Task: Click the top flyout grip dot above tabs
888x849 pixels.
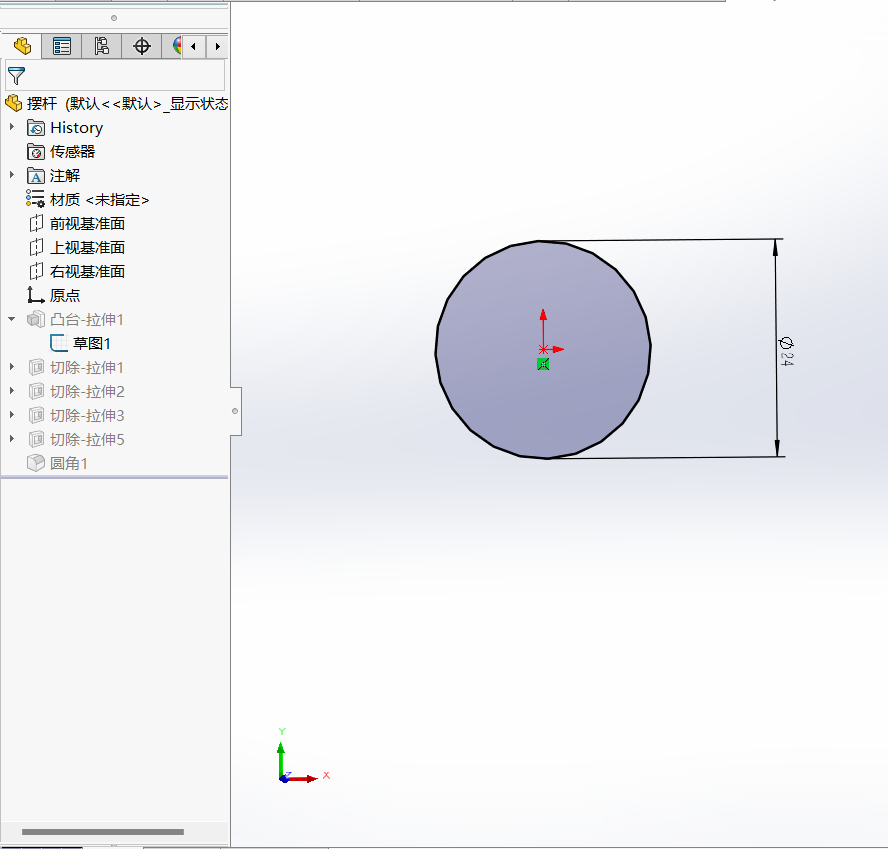Action: (114, 18)
